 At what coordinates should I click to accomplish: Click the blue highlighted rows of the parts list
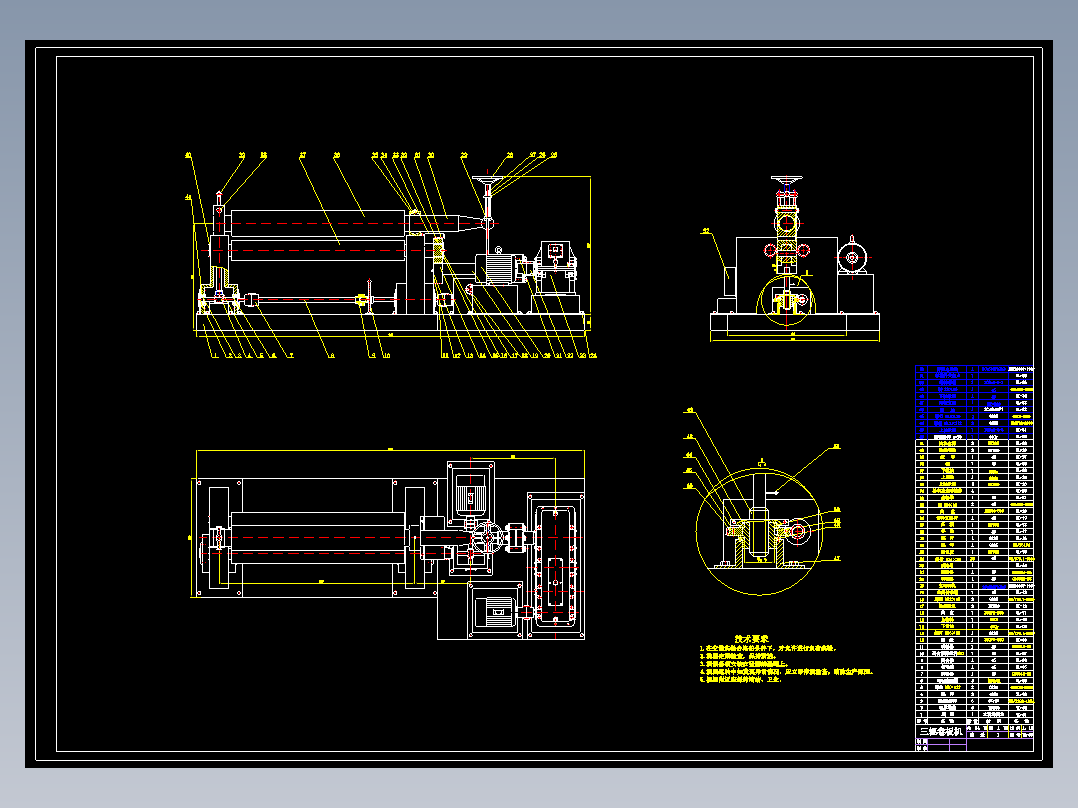974,402
